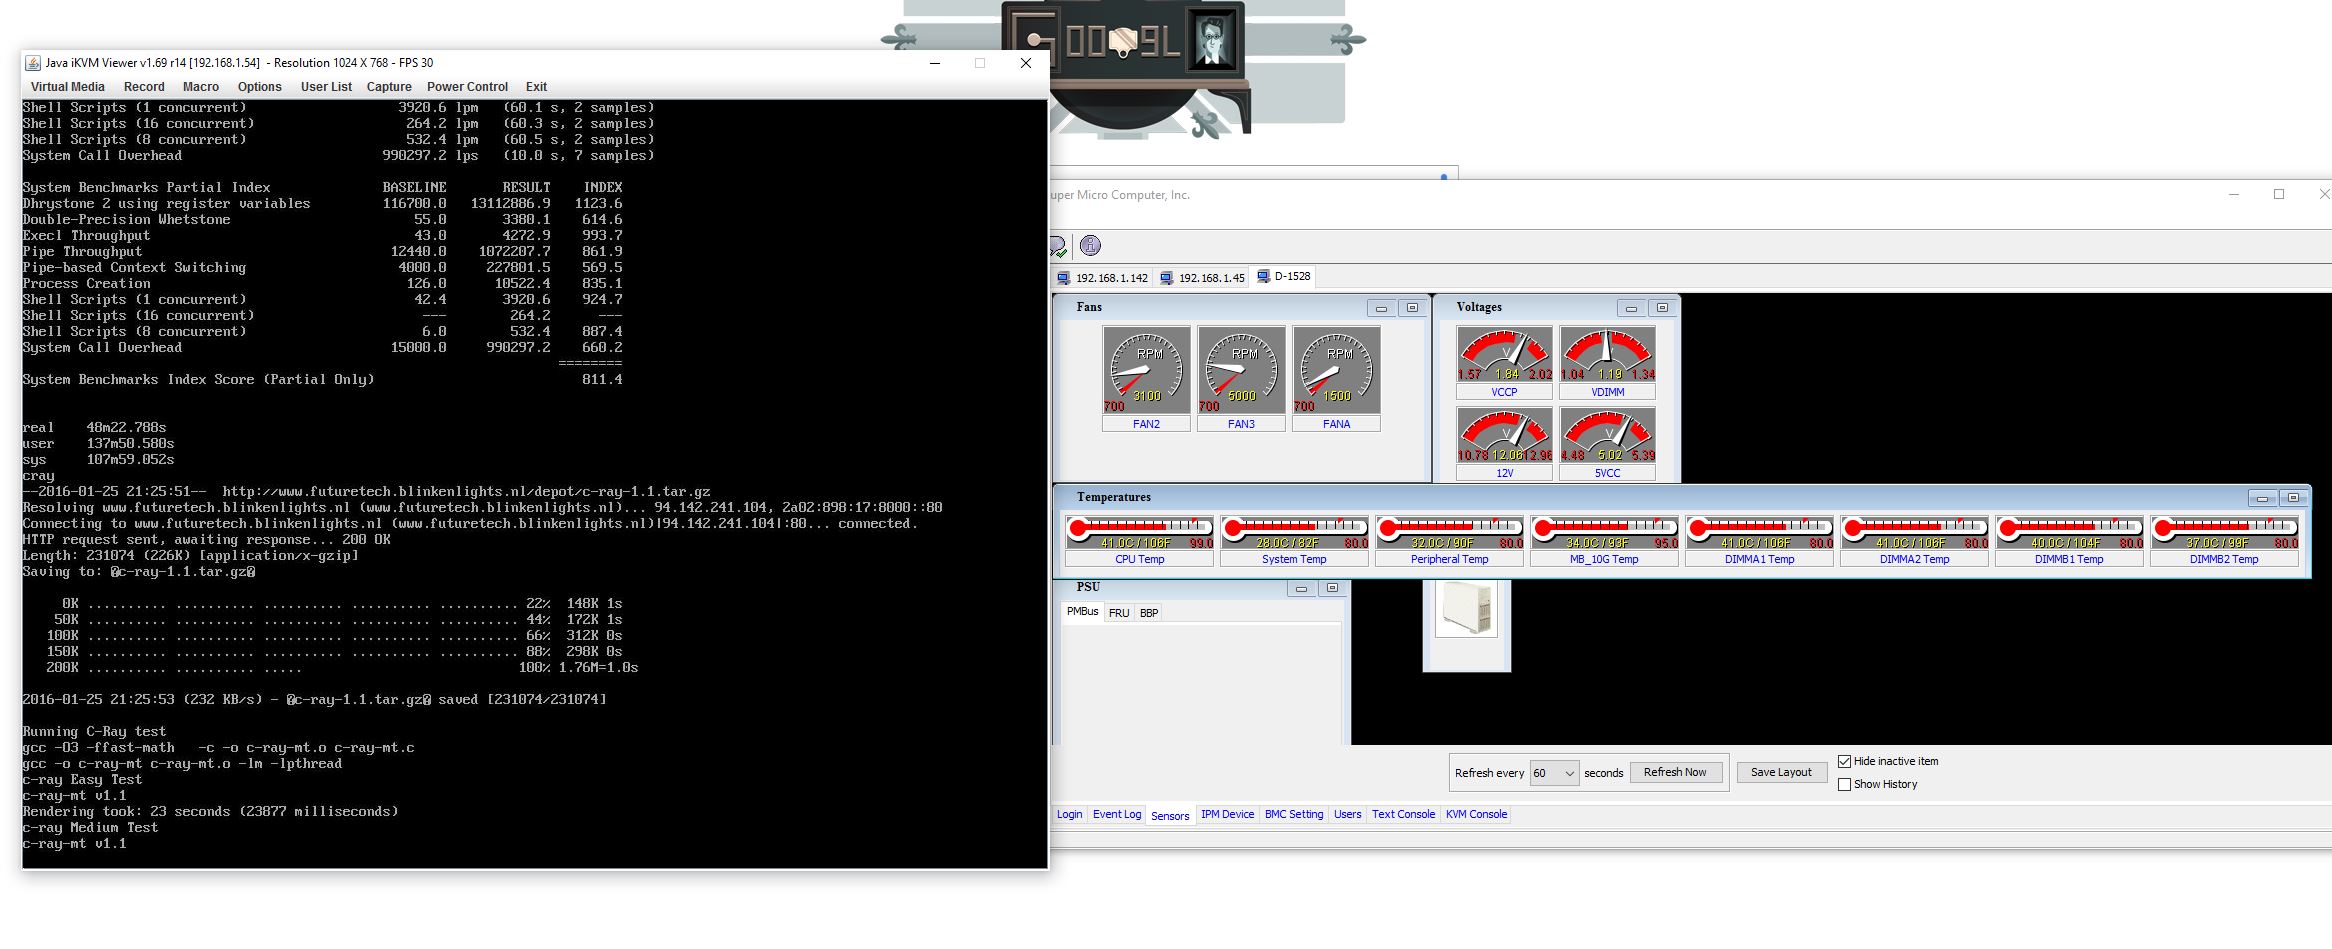Click the VDIMM voltage gauge

click(x=1607, y=354)
